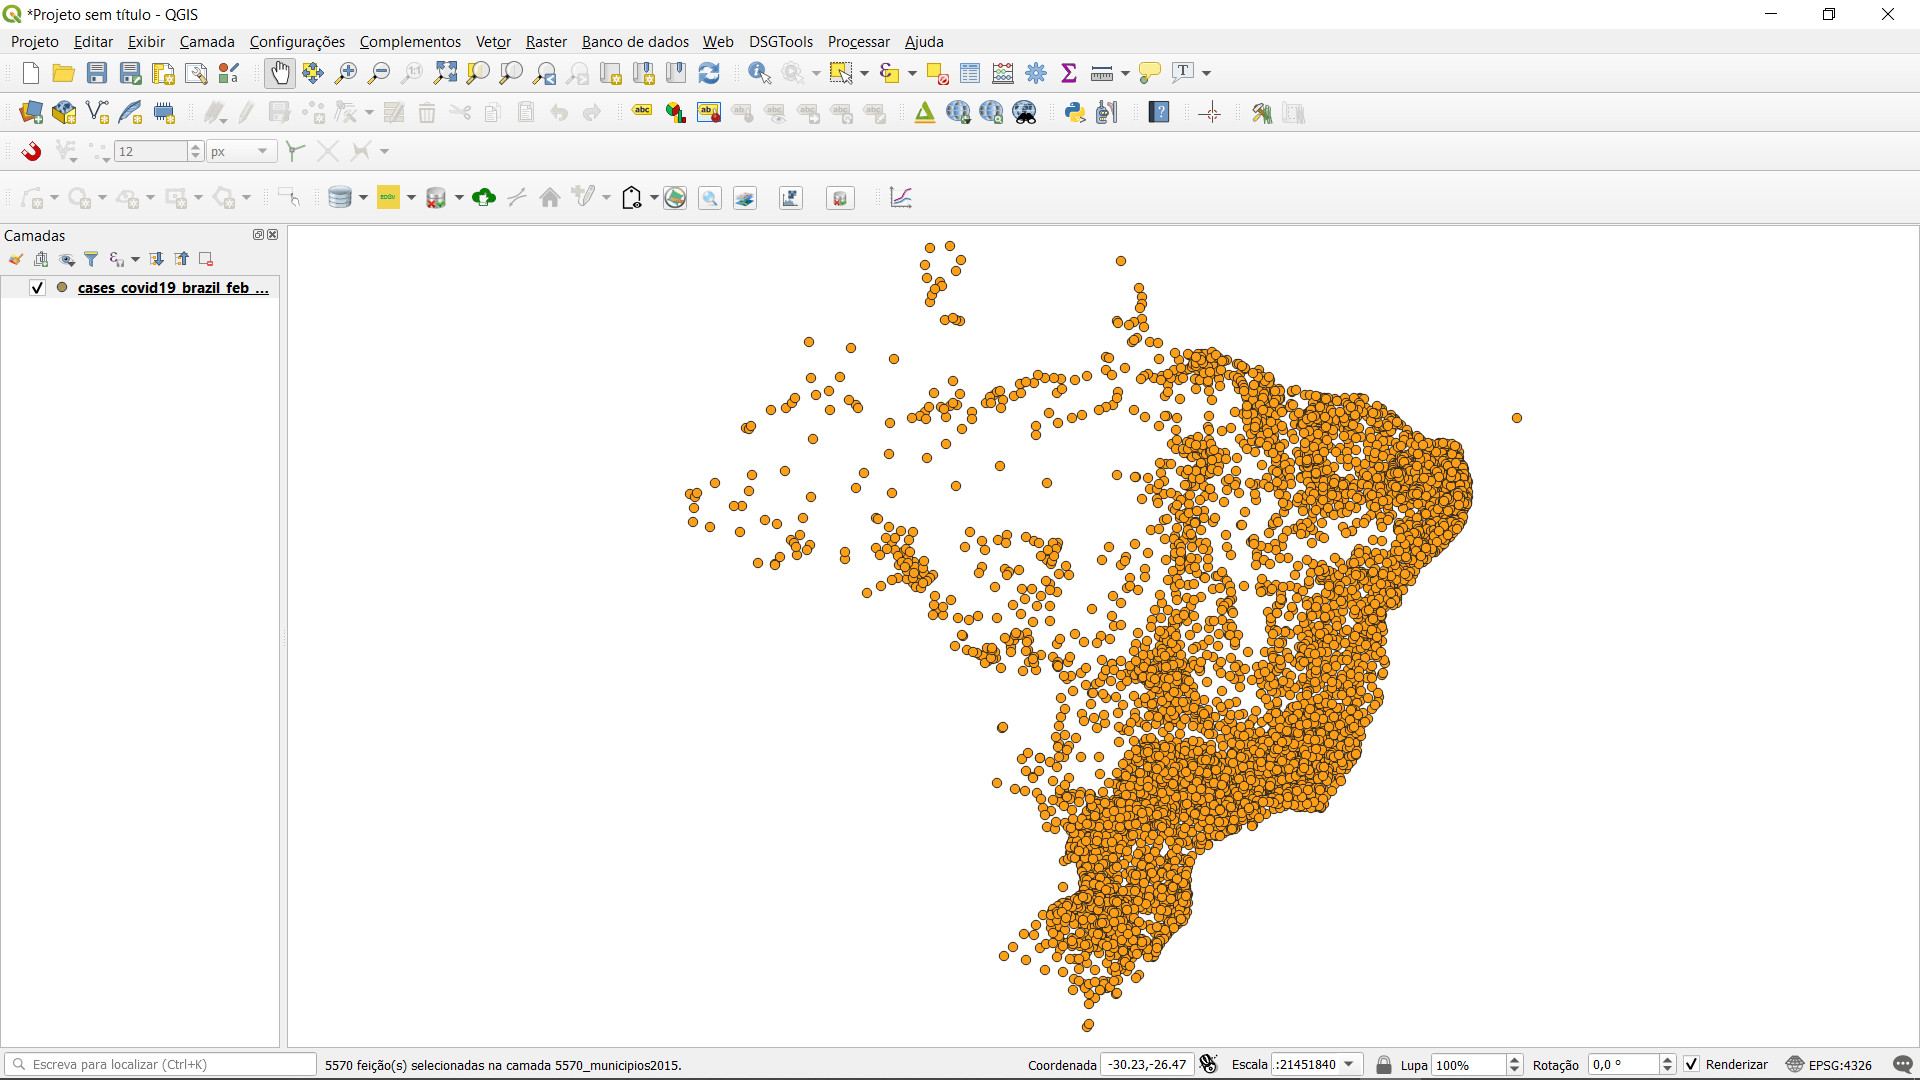The image size is (1920, 1080).
Task: Click the Refresh map icon
Action: point(709,73)
